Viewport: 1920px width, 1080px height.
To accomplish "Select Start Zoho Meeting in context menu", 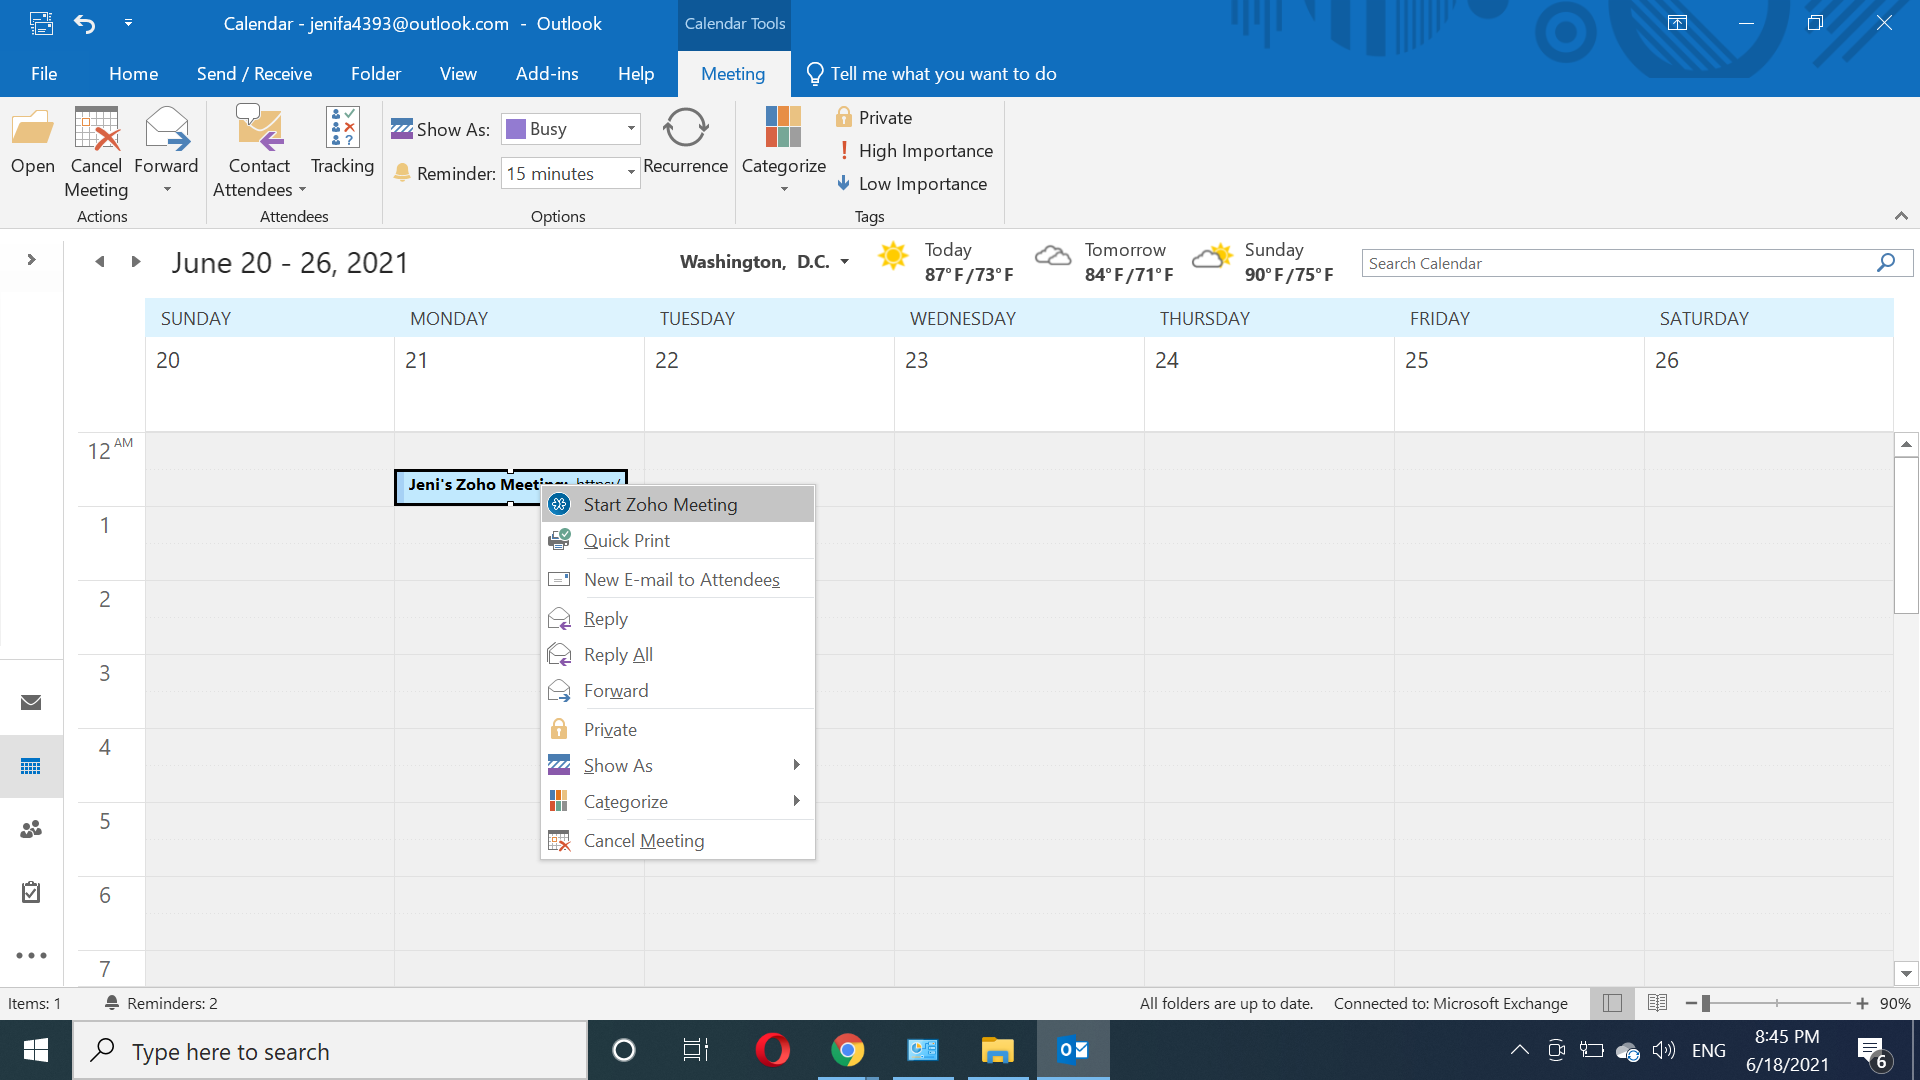I will tap(660, 505).
